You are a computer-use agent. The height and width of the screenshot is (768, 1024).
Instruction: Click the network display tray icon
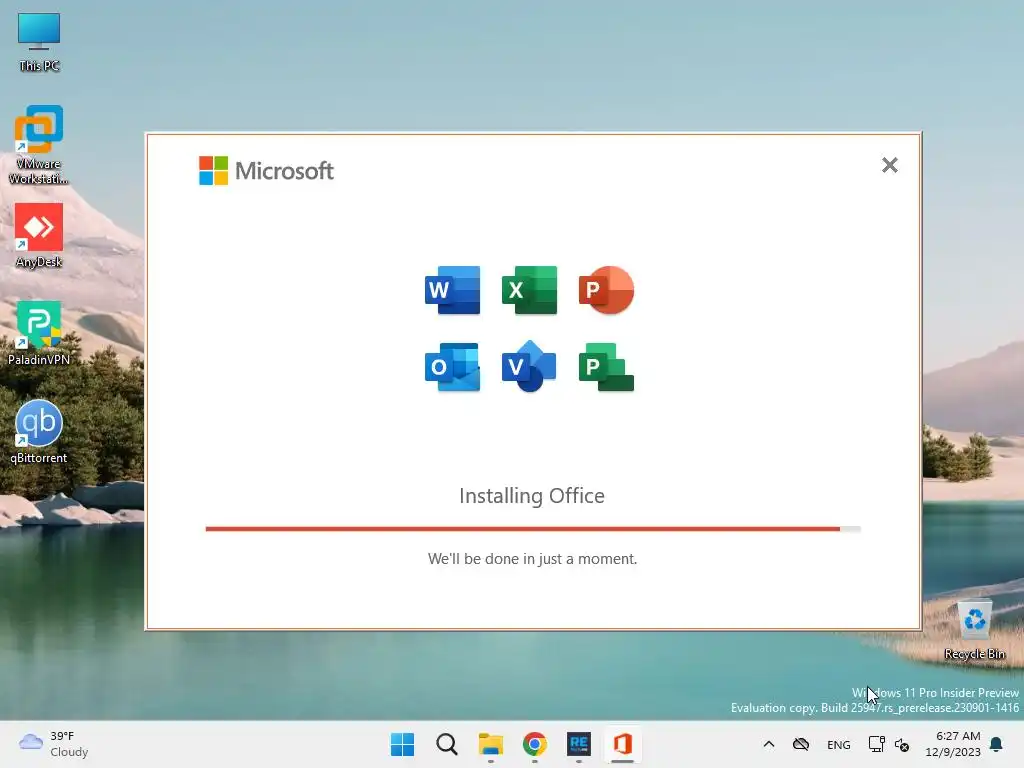coord(876,744)
